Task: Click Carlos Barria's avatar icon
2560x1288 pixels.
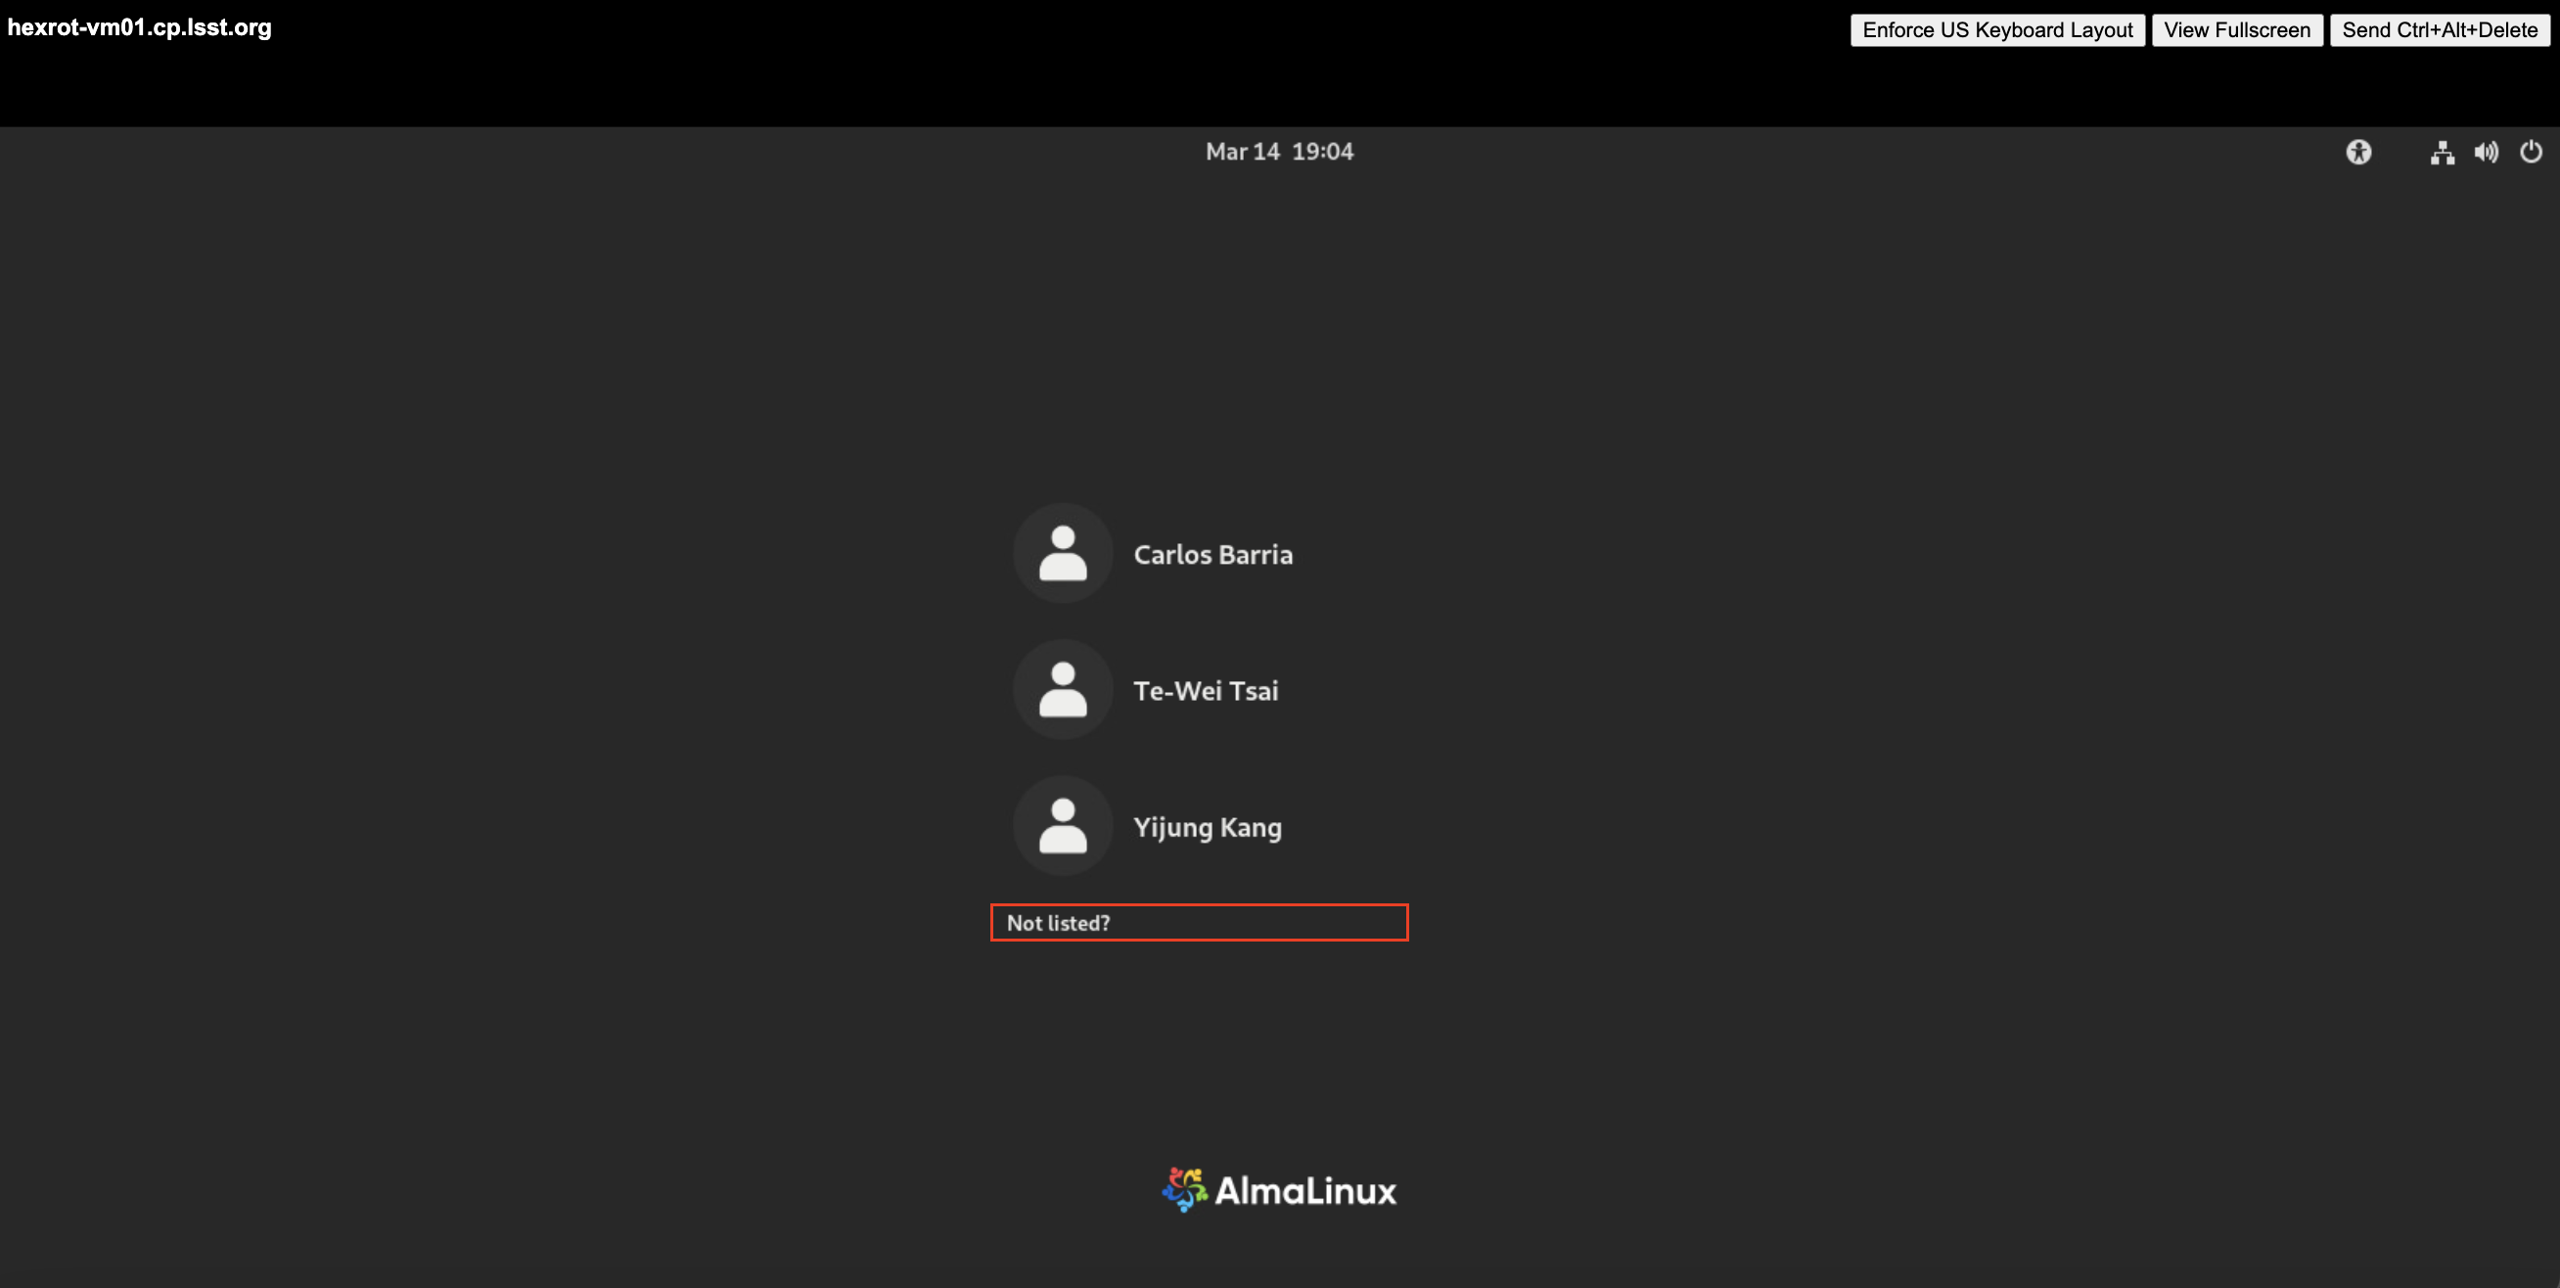Action: pyautogui.click(x=1062, y=553)
